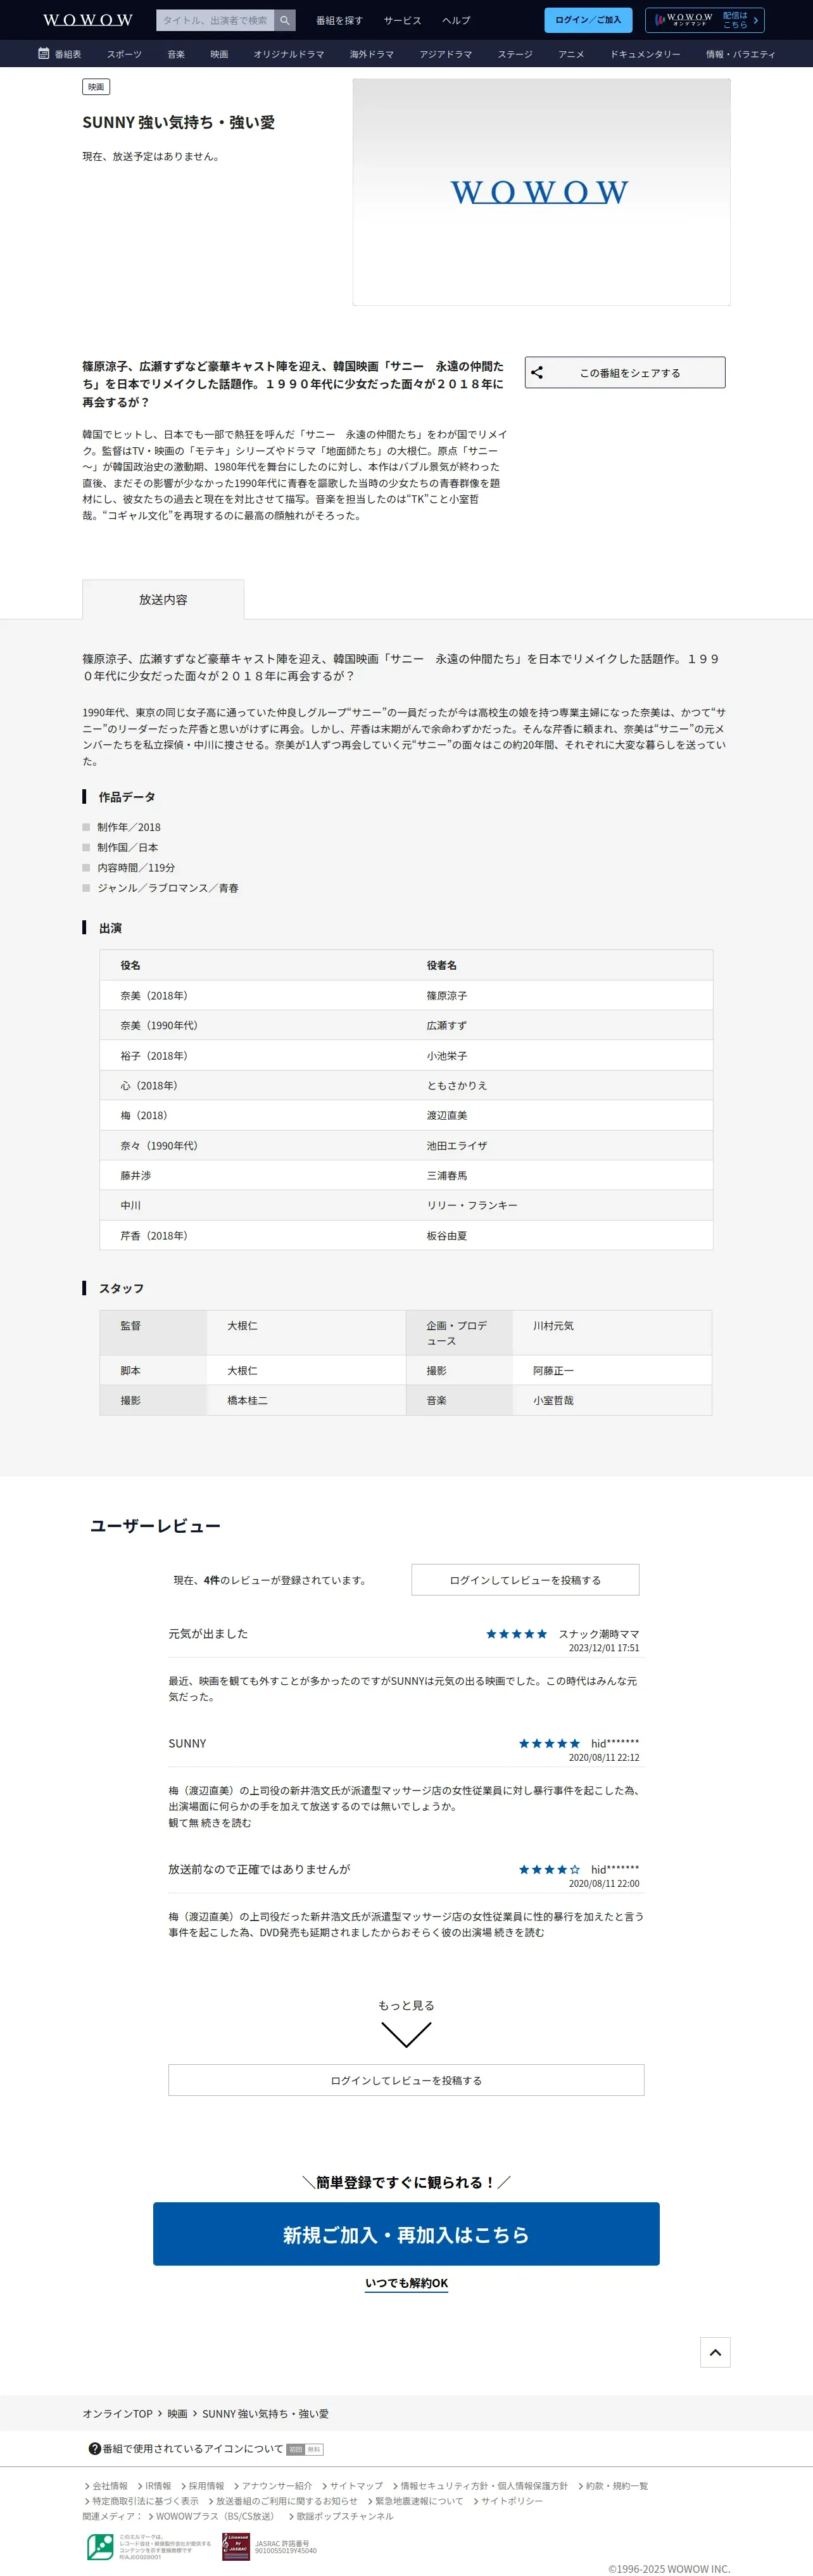Go to the ドキュメンタリー category

pyautogui.click(x=645, y=54)
